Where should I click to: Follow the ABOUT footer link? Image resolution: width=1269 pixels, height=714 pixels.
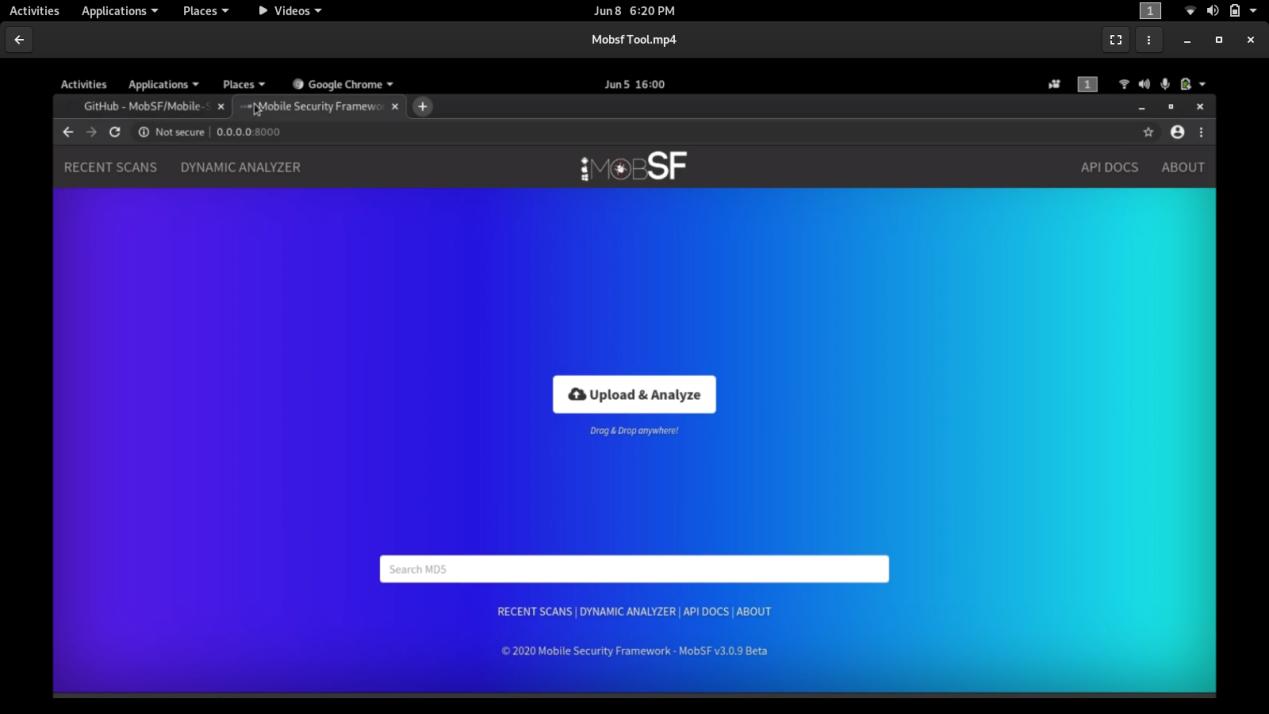point(754,611)
